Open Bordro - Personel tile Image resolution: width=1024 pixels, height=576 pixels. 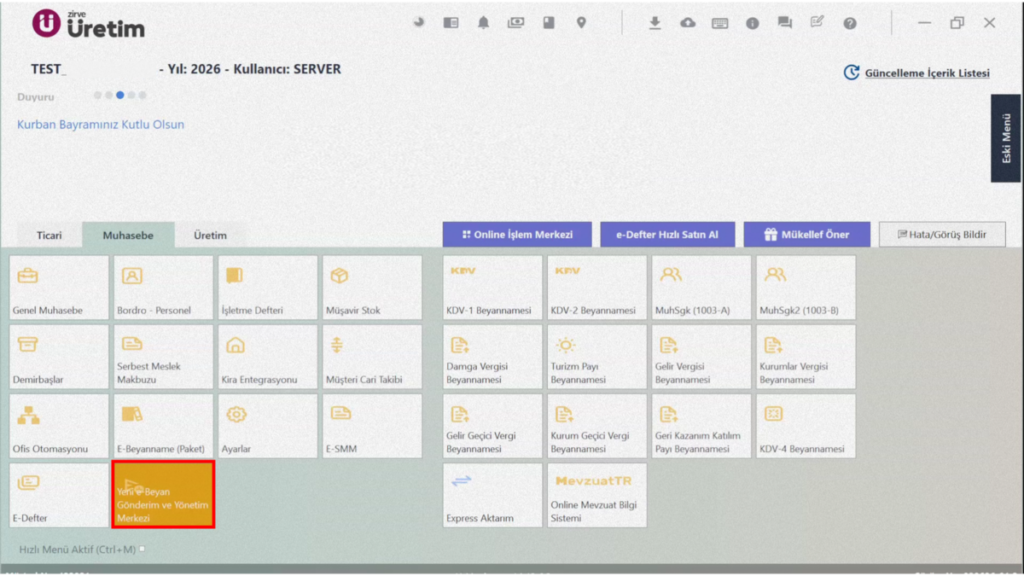tap(163, 287)
